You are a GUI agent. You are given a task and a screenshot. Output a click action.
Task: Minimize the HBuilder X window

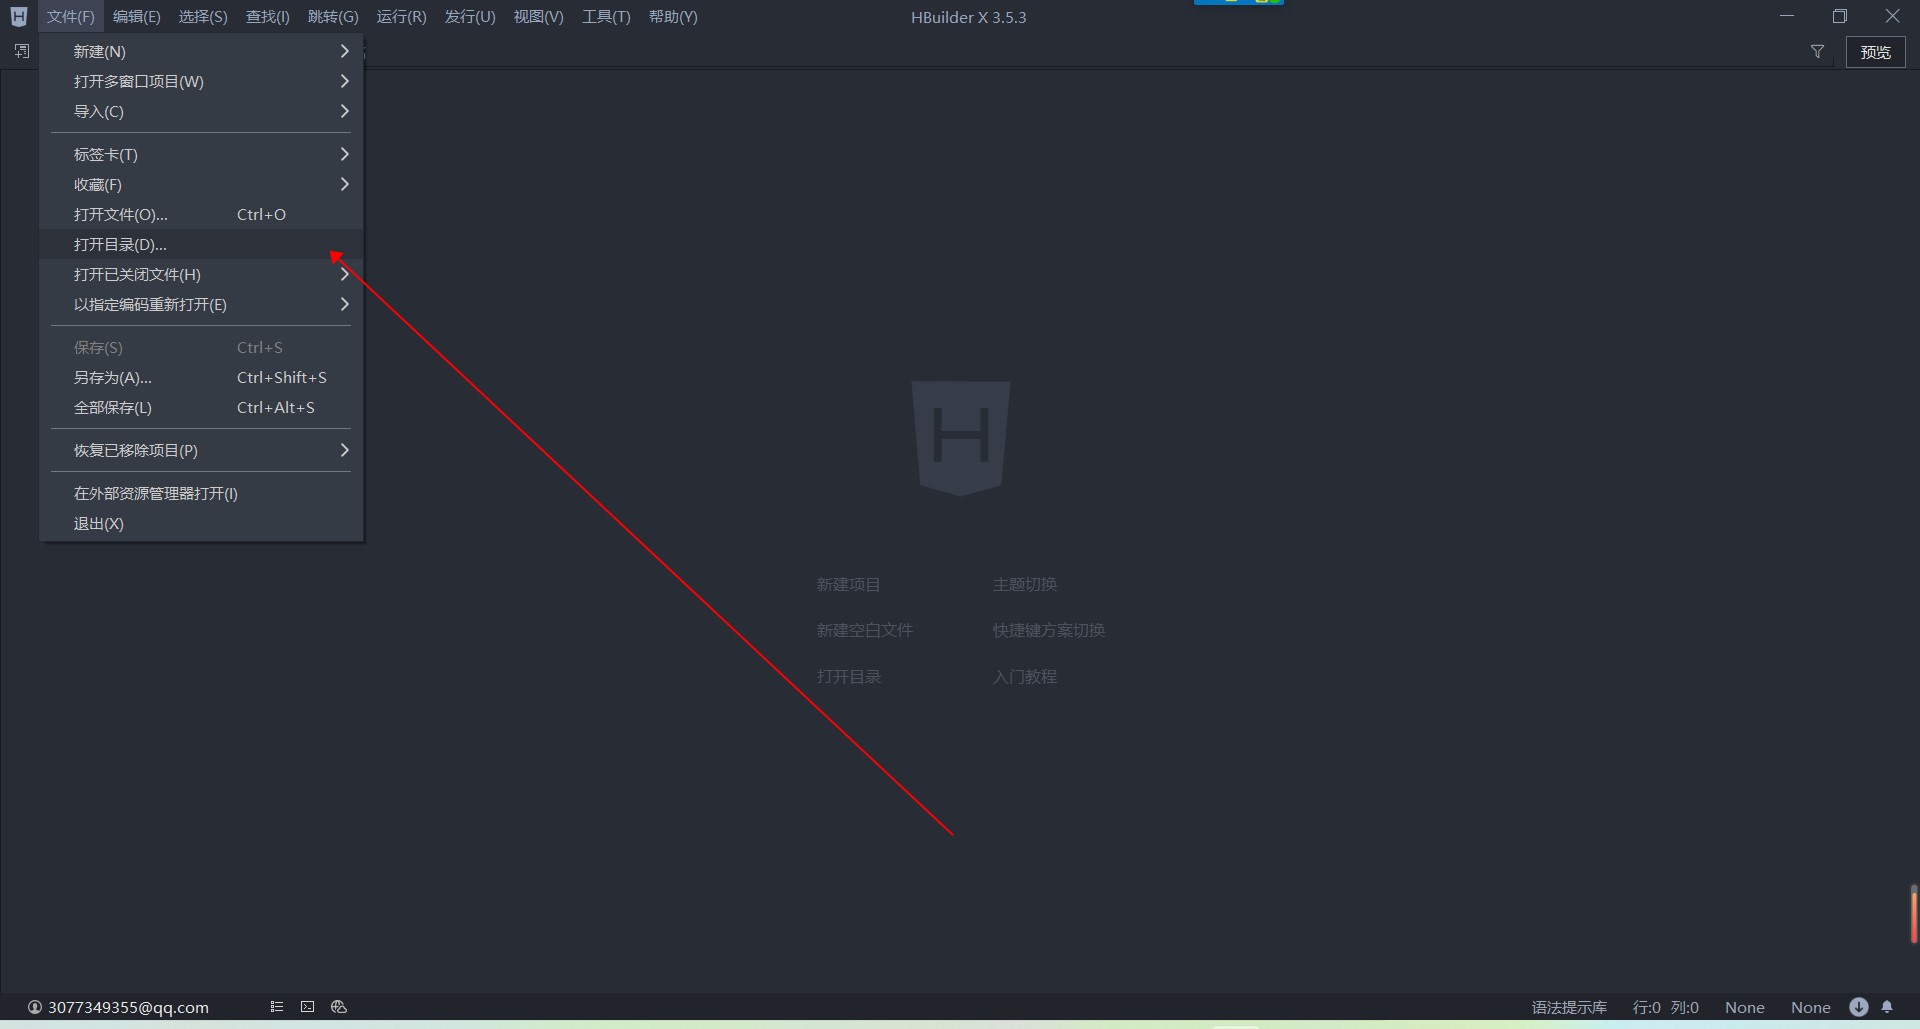1786,16
